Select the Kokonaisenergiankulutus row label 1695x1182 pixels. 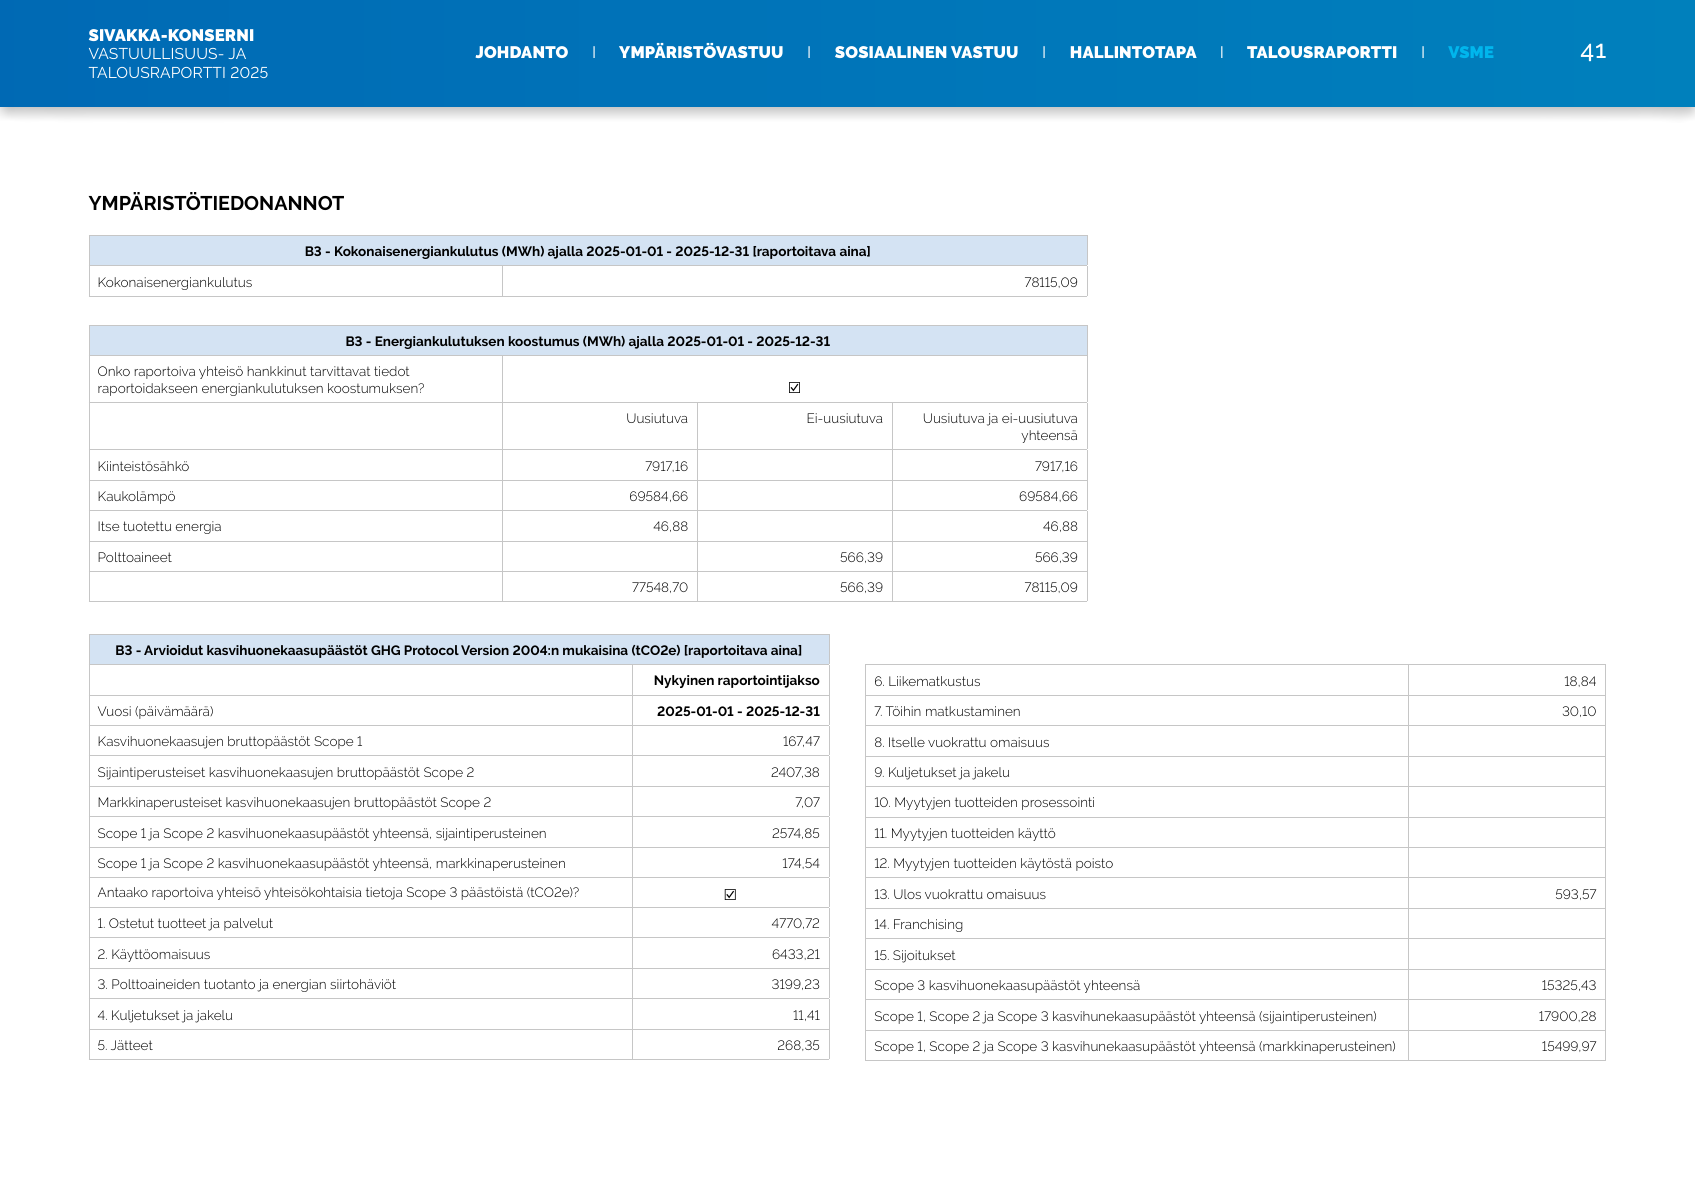point(175,282)
